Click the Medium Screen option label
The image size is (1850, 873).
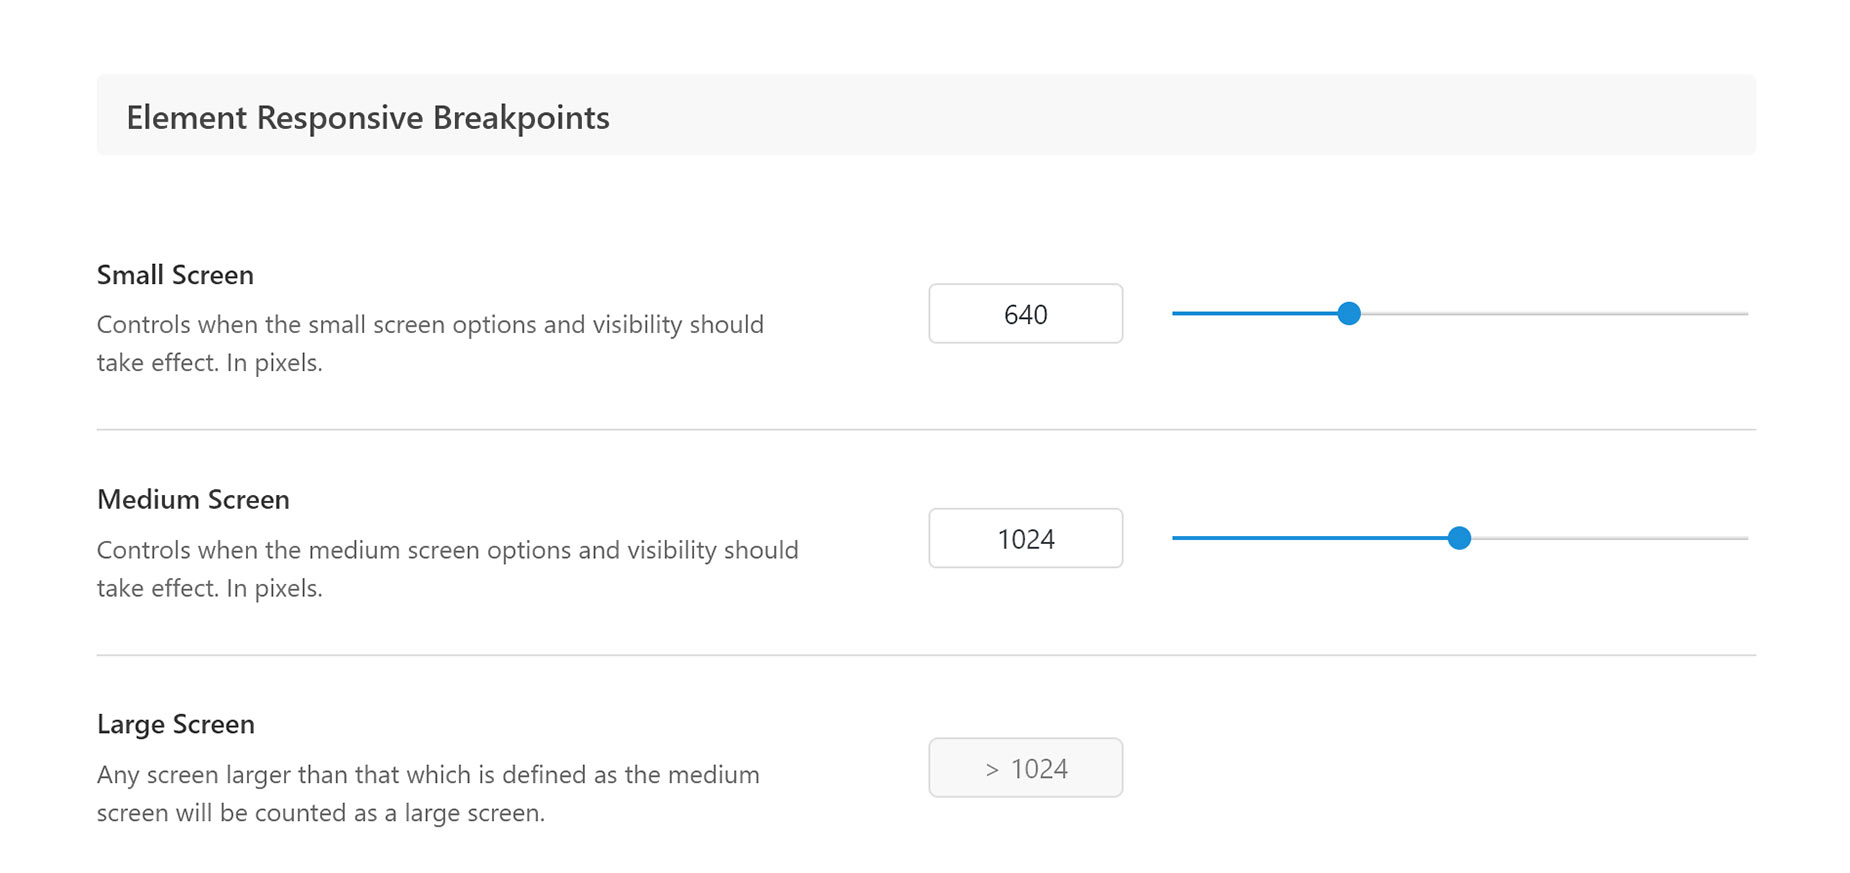193,500
